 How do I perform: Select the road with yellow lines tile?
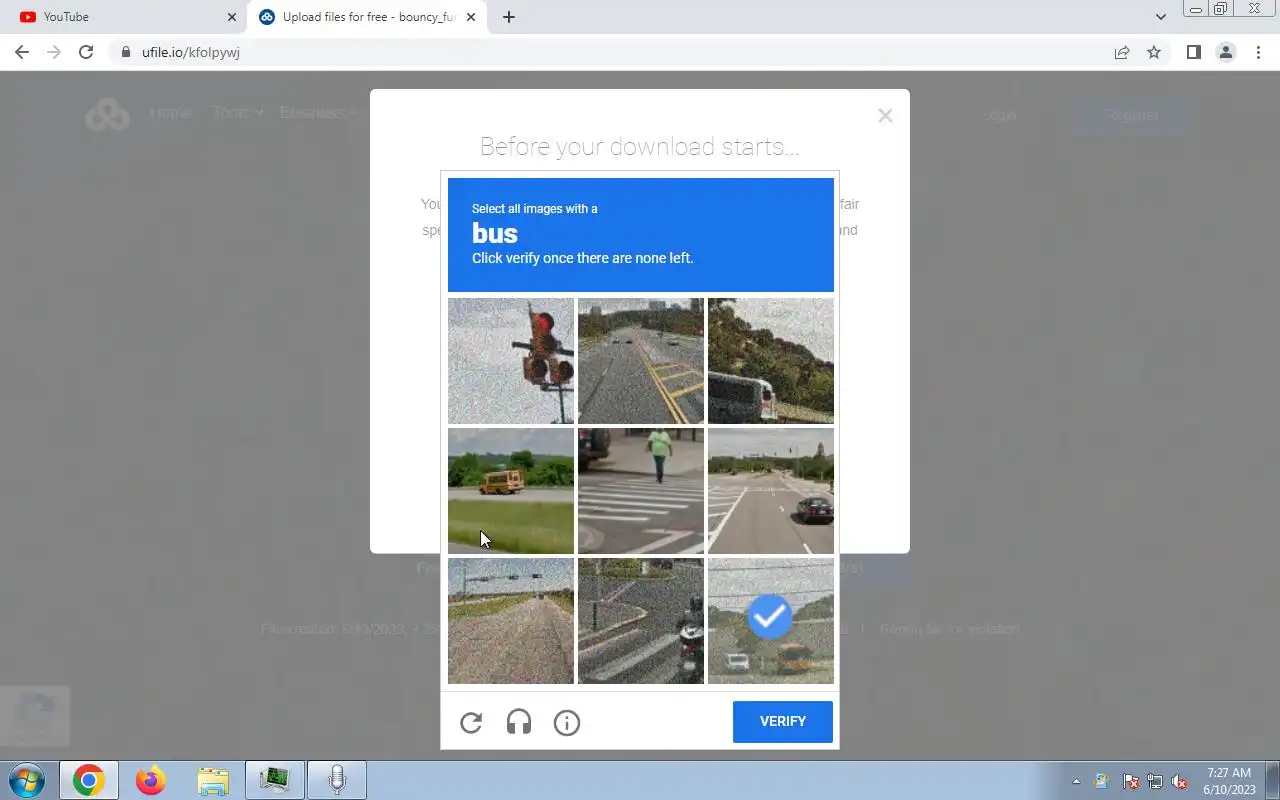click(x=641, y=361)
